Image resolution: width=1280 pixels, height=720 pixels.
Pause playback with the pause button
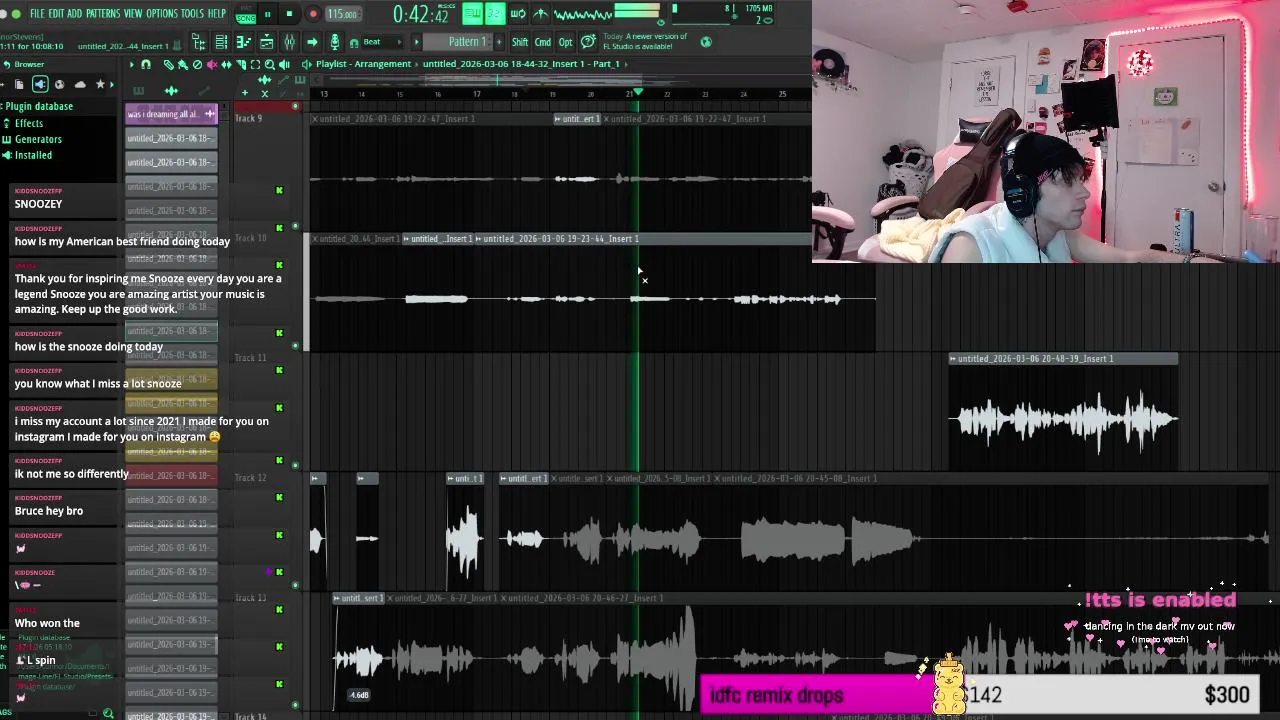(268, 14)
